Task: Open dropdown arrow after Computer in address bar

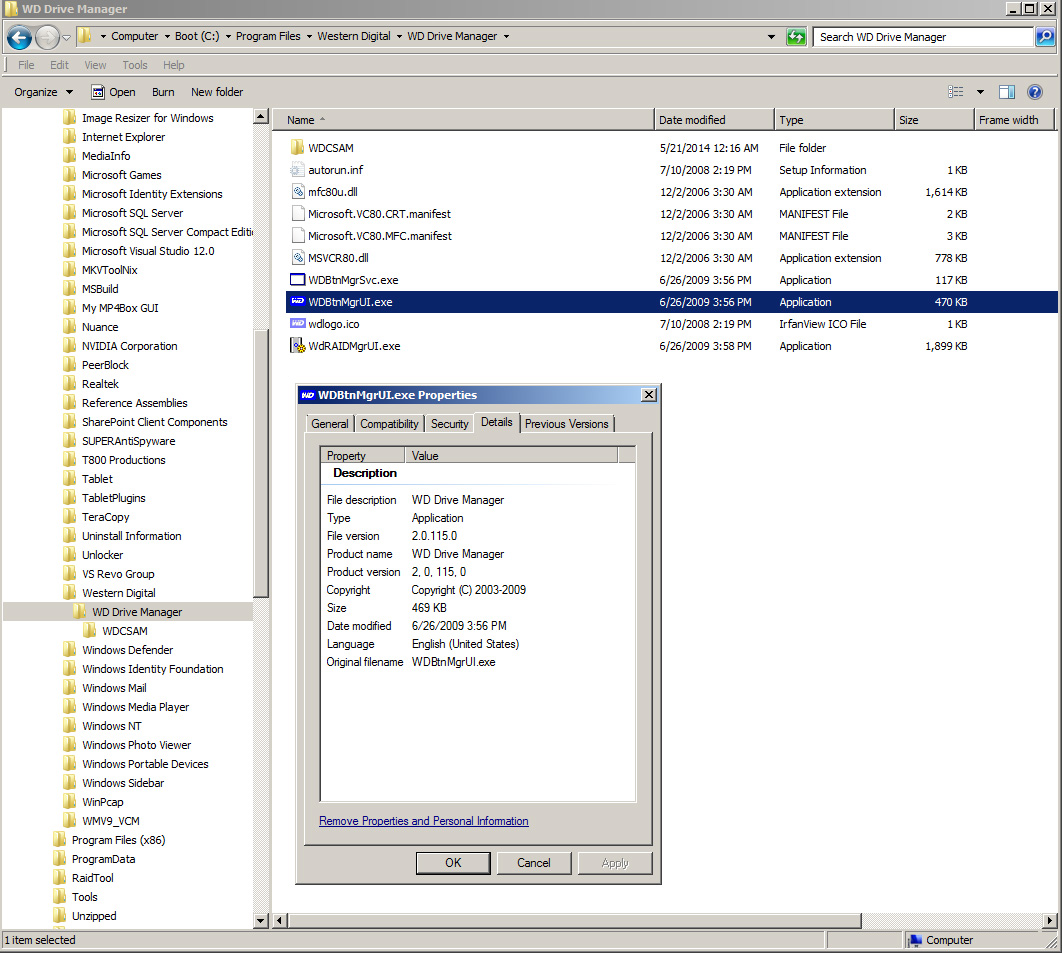Action: pyautogui.click(x=167, y=37)
